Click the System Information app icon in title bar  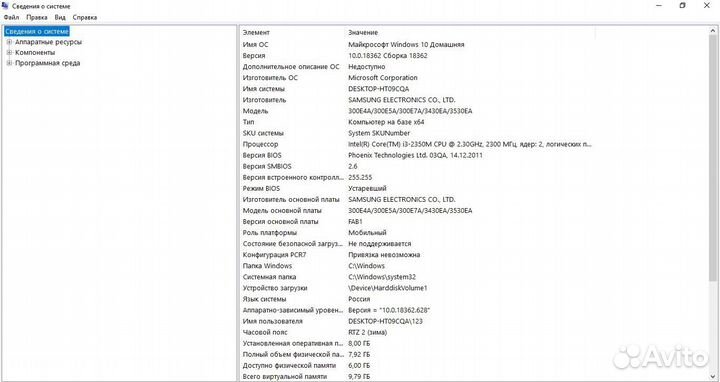tap(6, 6)
